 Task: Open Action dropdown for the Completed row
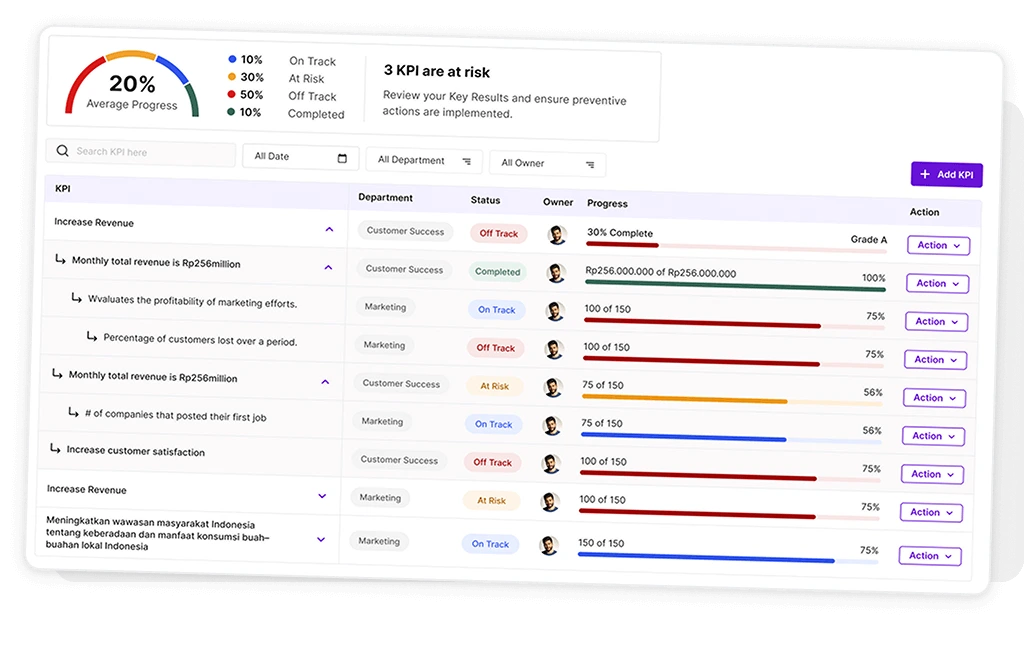coord(937,283)
